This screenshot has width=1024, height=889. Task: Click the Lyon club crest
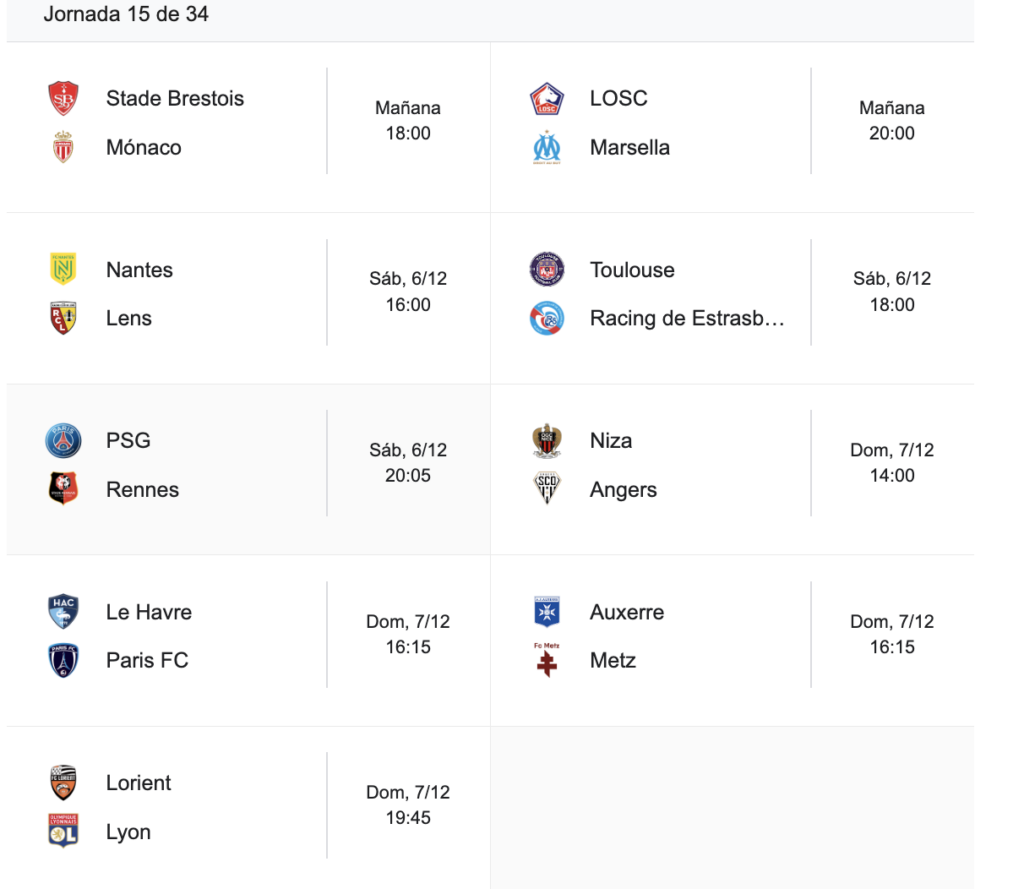63,831
